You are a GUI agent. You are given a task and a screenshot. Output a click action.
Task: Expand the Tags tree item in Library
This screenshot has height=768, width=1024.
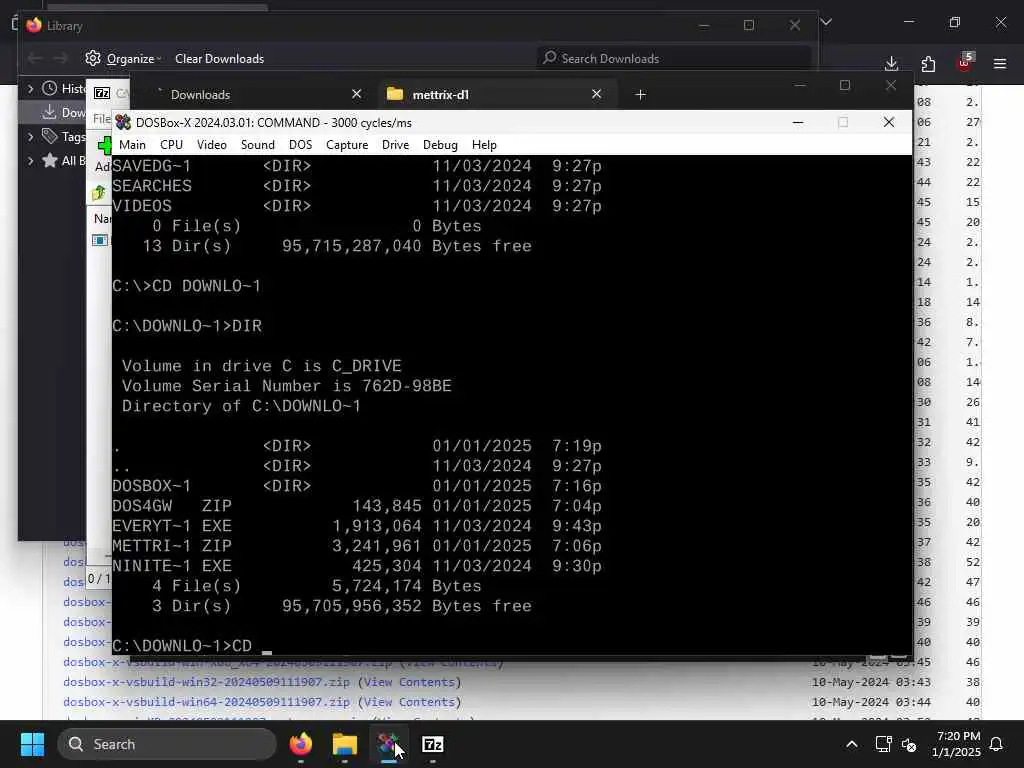(x=30, y=136)
